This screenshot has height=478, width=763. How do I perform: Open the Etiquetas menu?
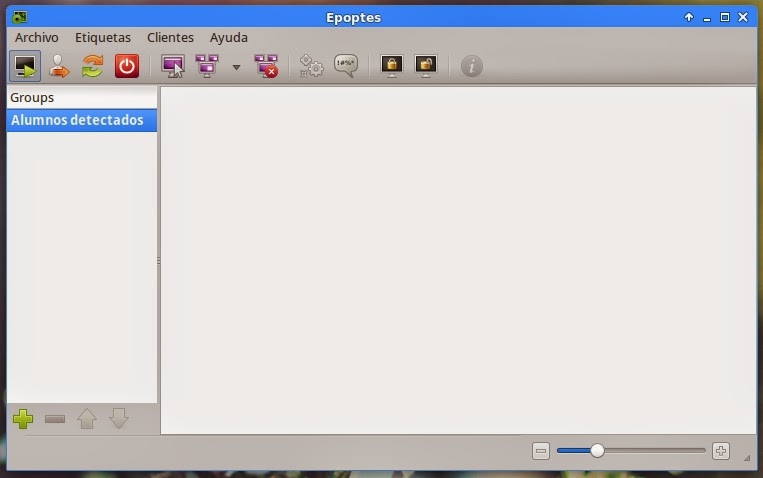[x=103, y=37]
